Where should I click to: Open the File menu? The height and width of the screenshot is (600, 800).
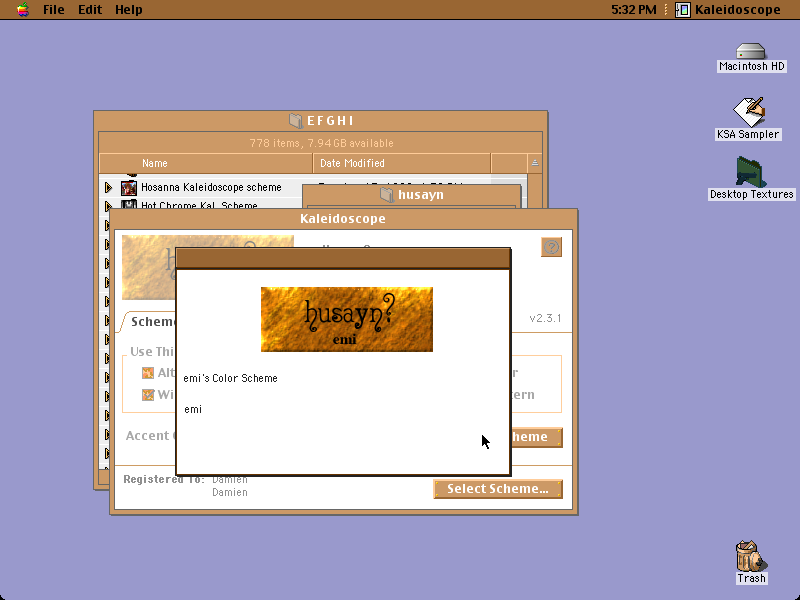[54, 9]
